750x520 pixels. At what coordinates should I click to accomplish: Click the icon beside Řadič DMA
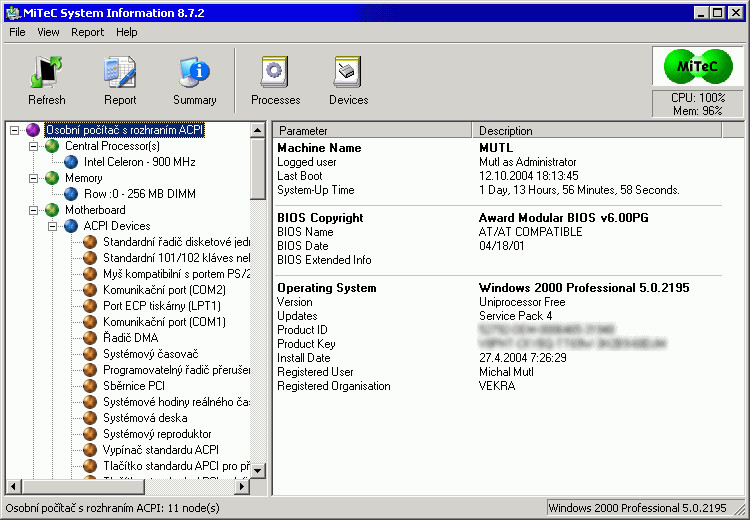90,338
